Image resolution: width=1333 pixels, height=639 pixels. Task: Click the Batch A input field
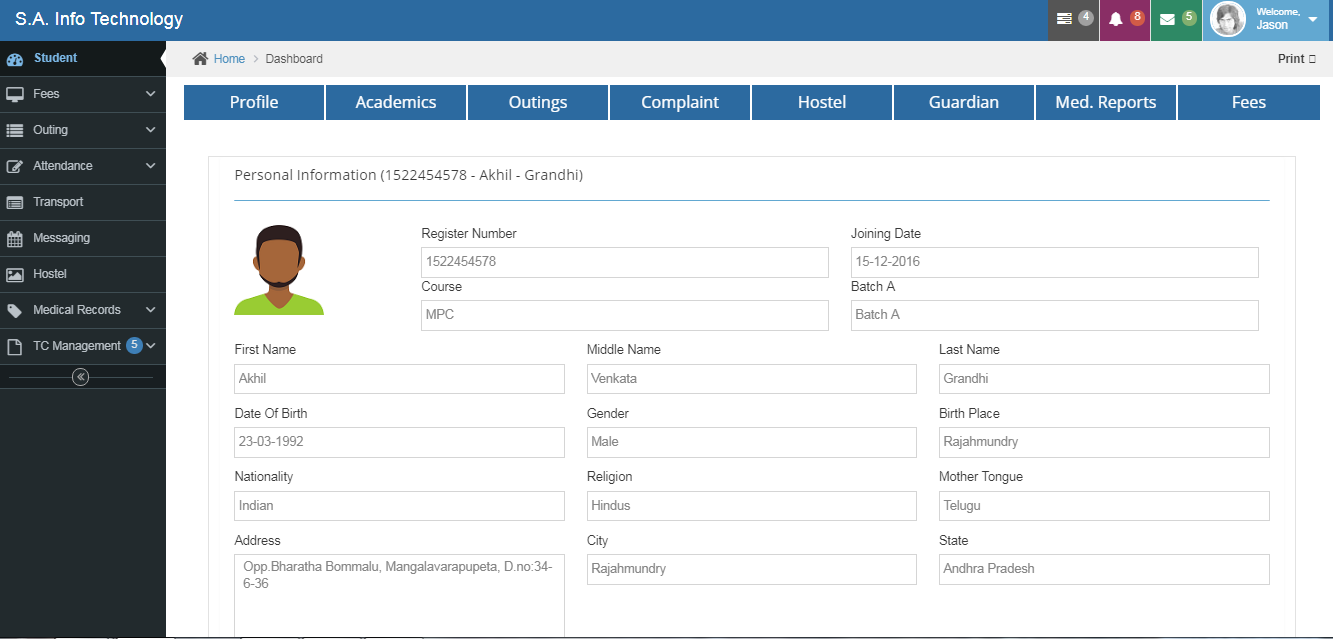click(1055, 315)
